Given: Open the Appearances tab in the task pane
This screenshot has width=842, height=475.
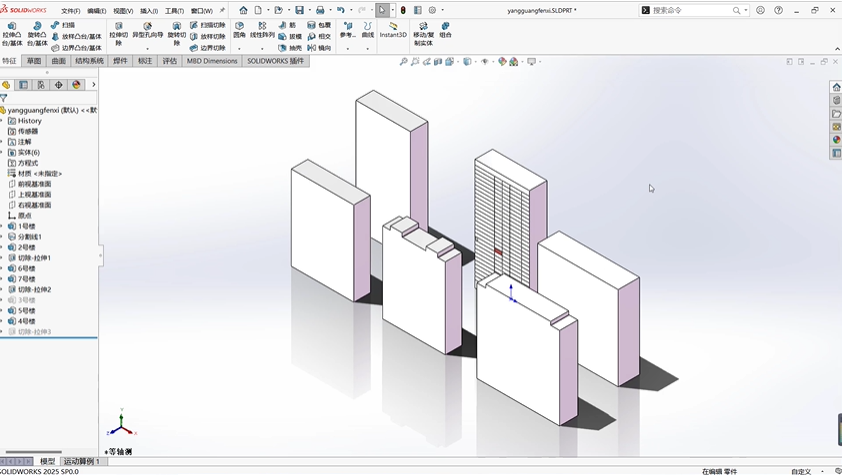Looking at the screenshot, I should click(x=836, y=140).
